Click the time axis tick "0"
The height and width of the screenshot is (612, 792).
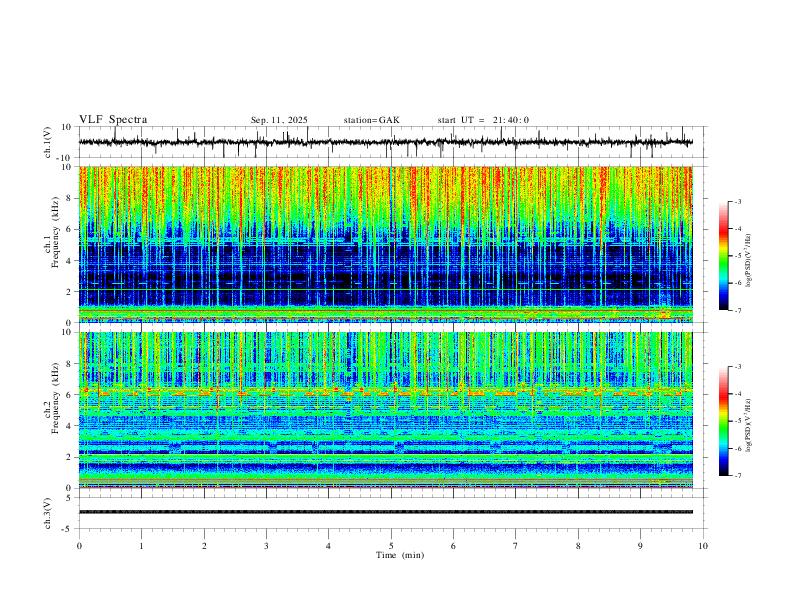tap(79, 546)
